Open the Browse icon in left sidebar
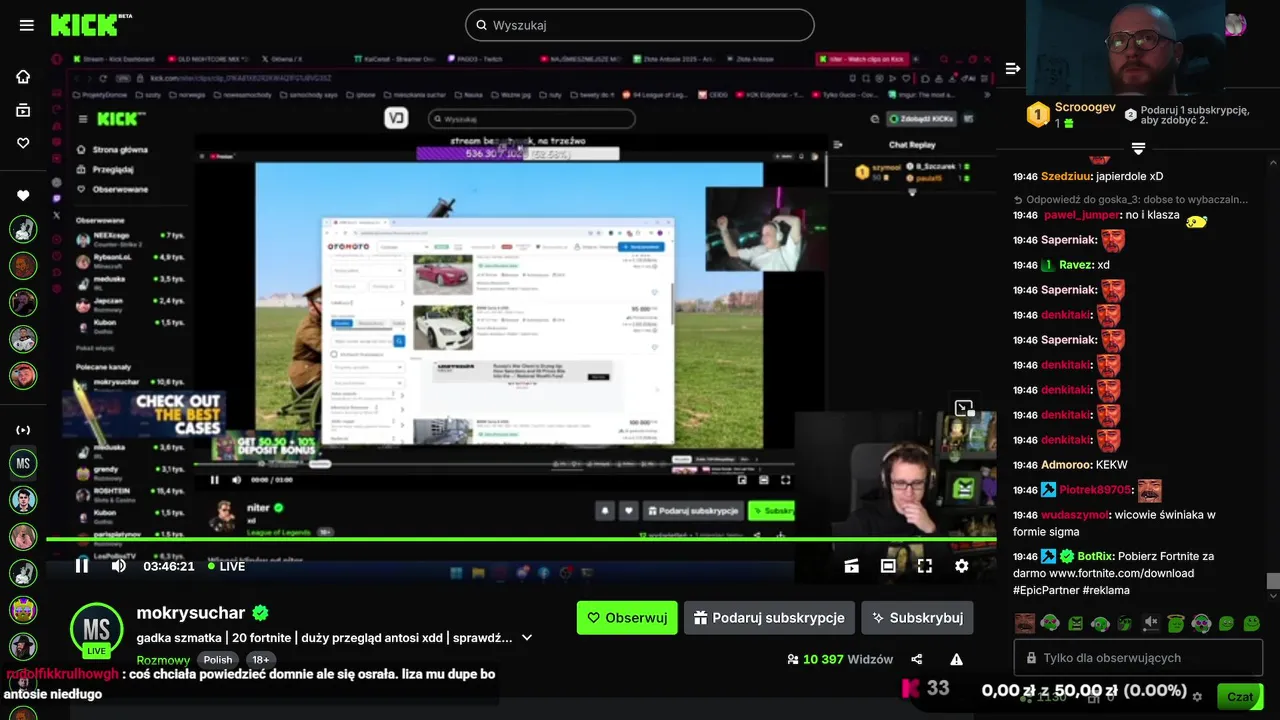1280x720 pixels. click(x=23, y=110)
